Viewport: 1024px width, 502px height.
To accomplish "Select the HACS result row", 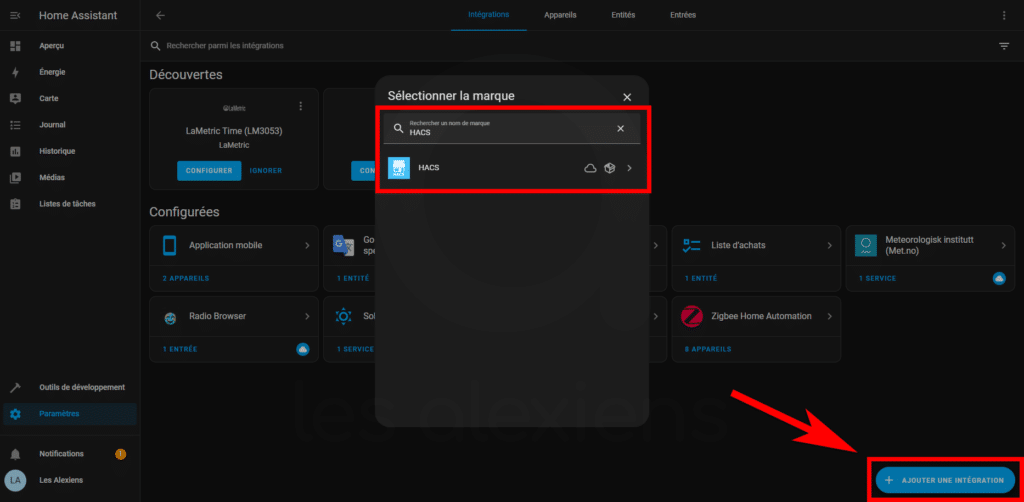I will (x=511, y=168).
